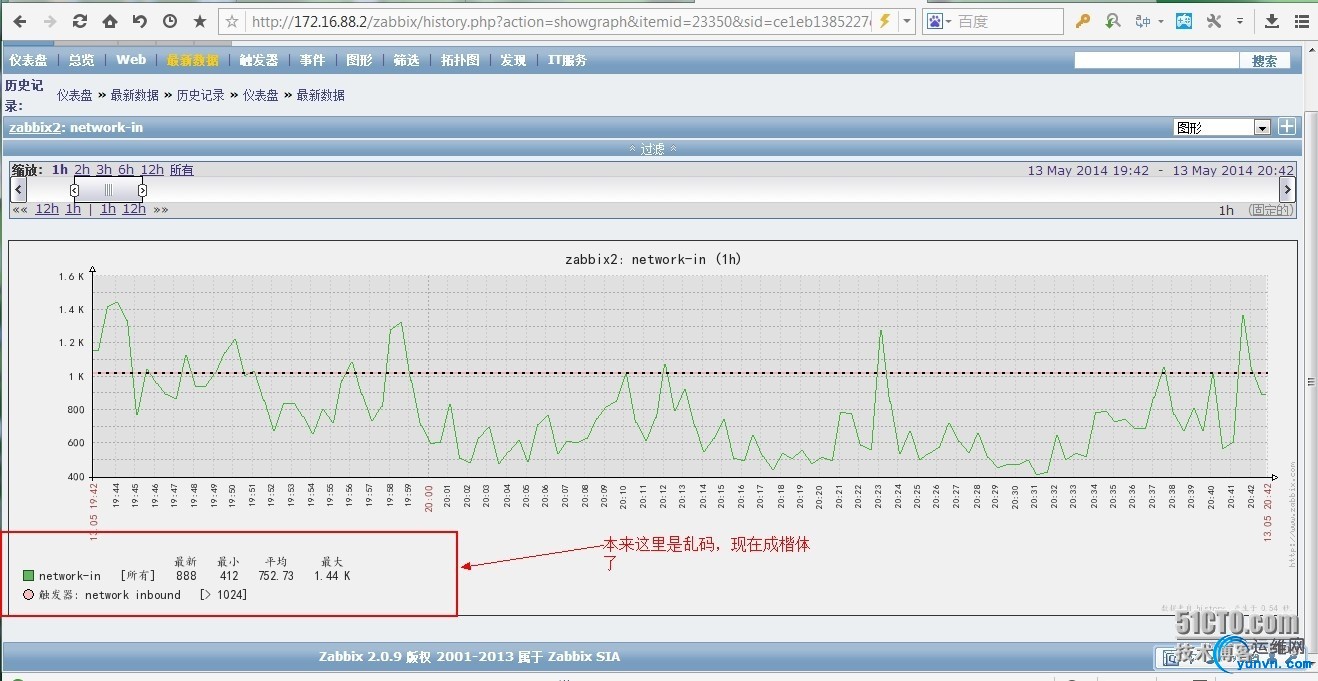
Task: Open the 图形 view type dropdown
Action: [1221, 127]
